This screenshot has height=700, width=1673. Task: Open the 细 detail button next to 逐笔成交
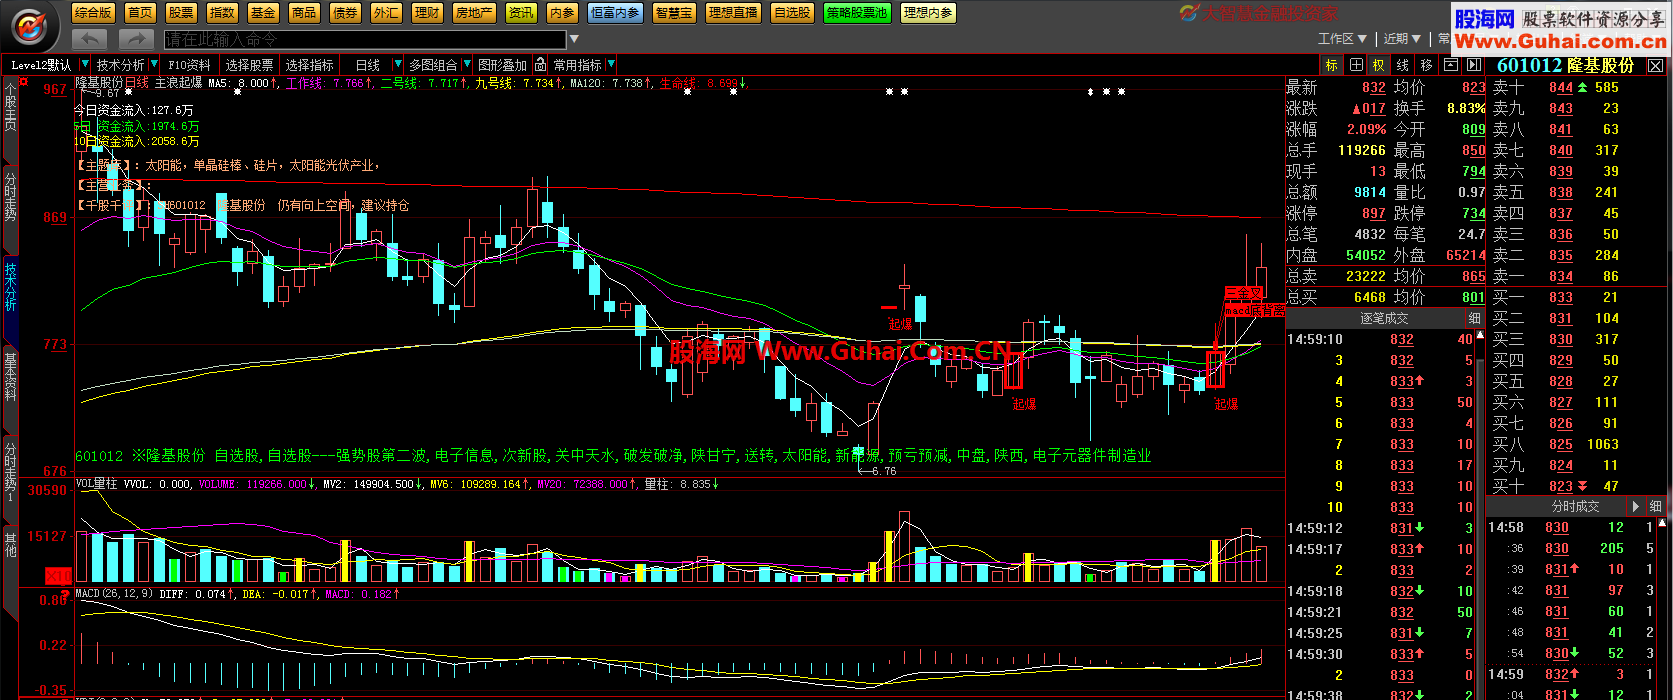coord(1475,318)
